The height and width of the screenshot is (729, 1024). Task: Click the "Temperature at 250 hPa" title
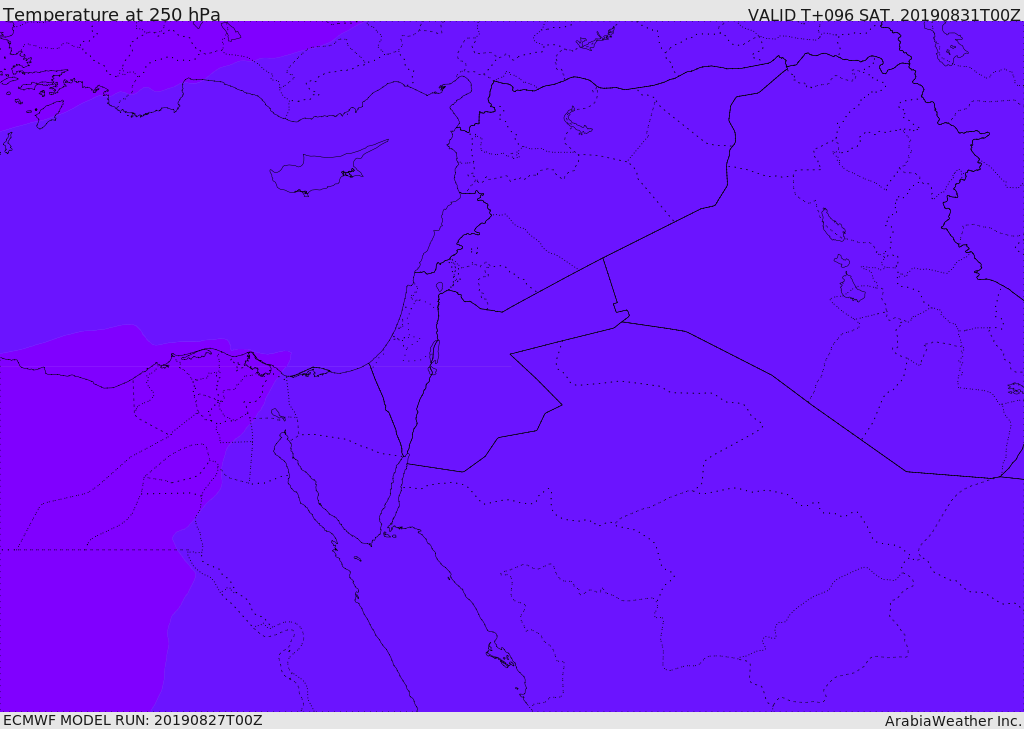111,15
